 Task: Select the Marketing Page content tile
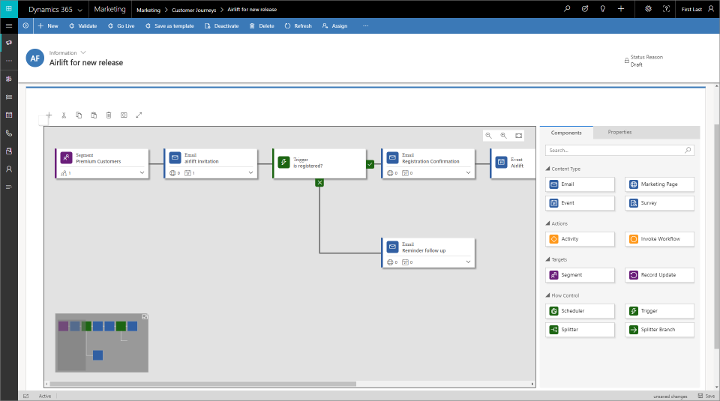pyautogui.click(x=660, y=185)
